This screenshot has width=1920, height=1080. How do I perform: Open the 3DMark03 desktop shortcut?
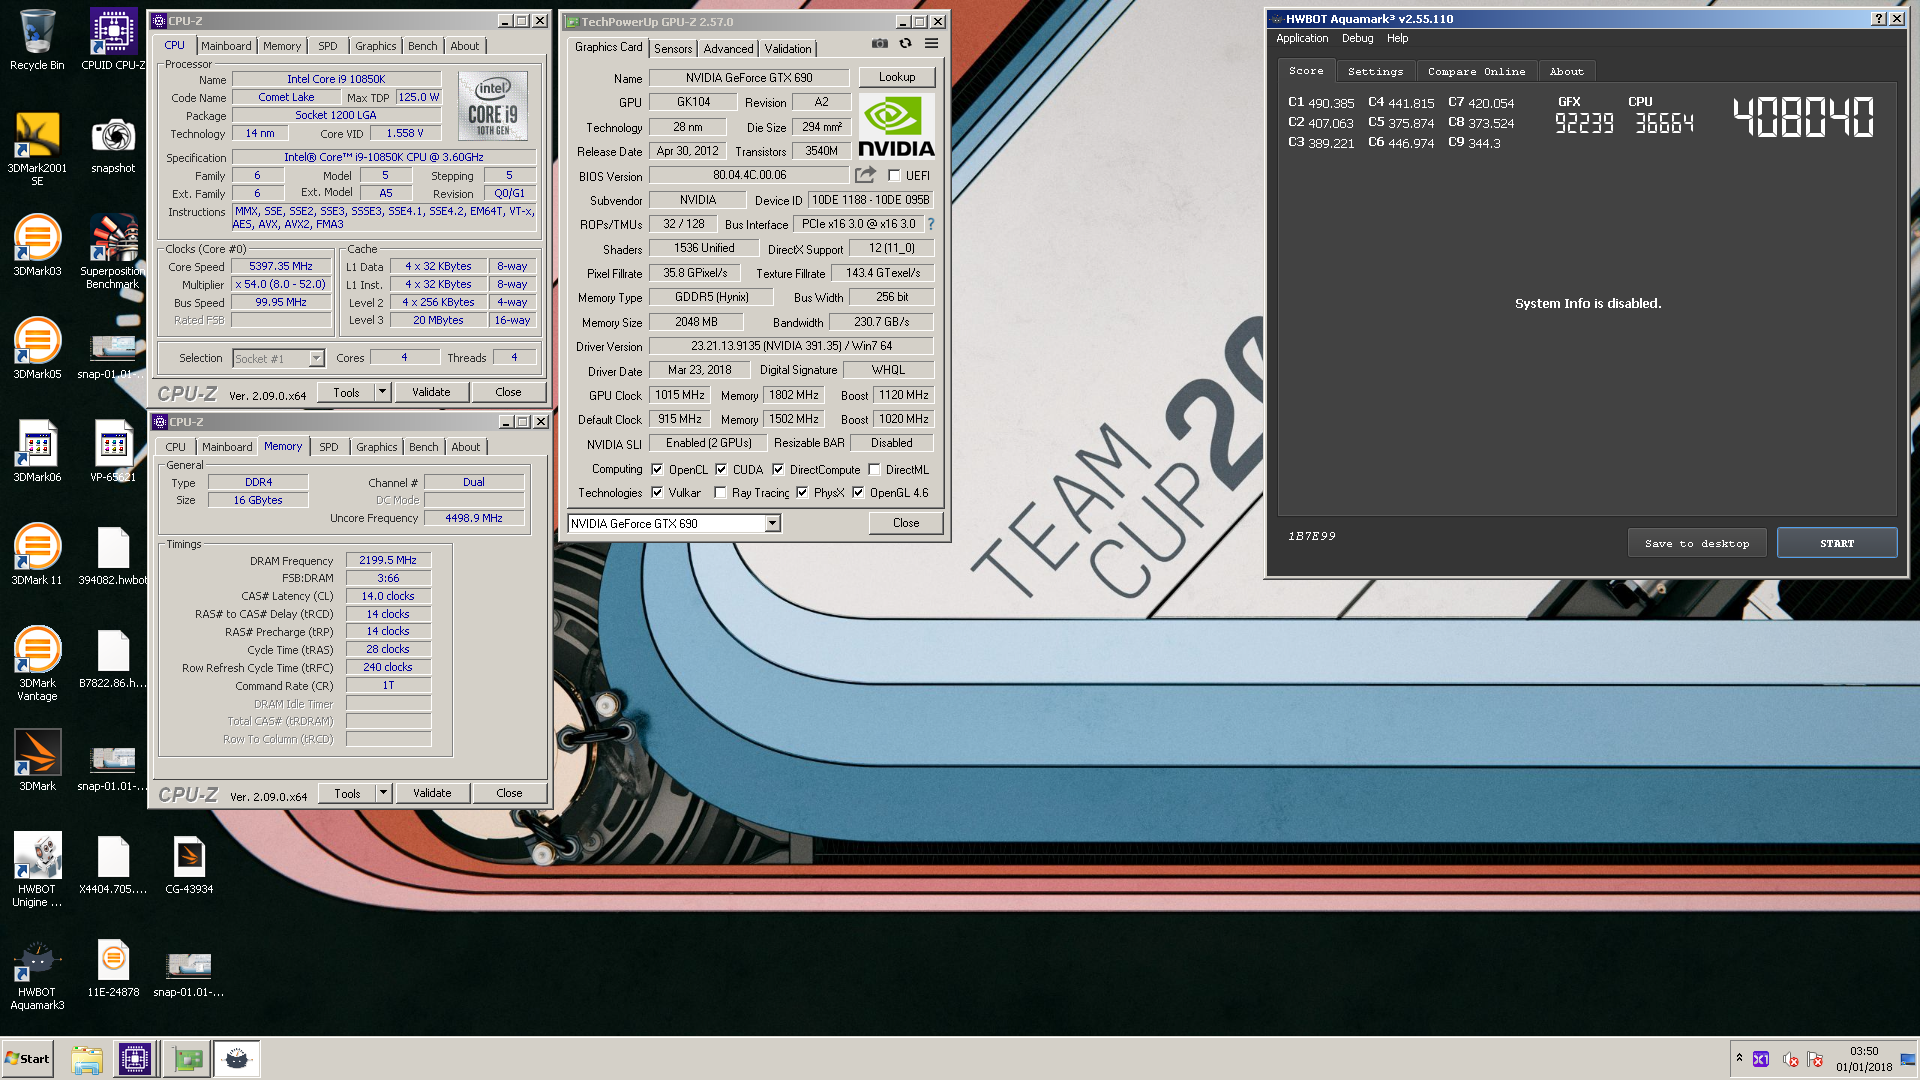pyautogui.click(x=37, y=246)
